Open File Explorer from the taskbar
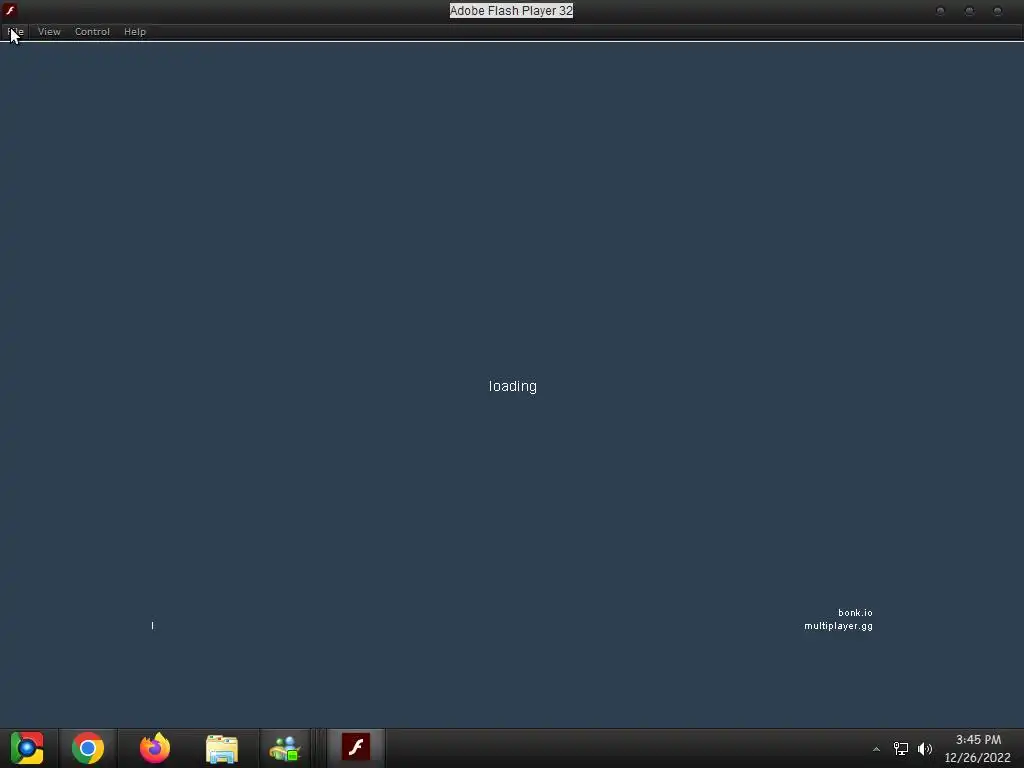The image size is (1024, 768). click(222, 748)
